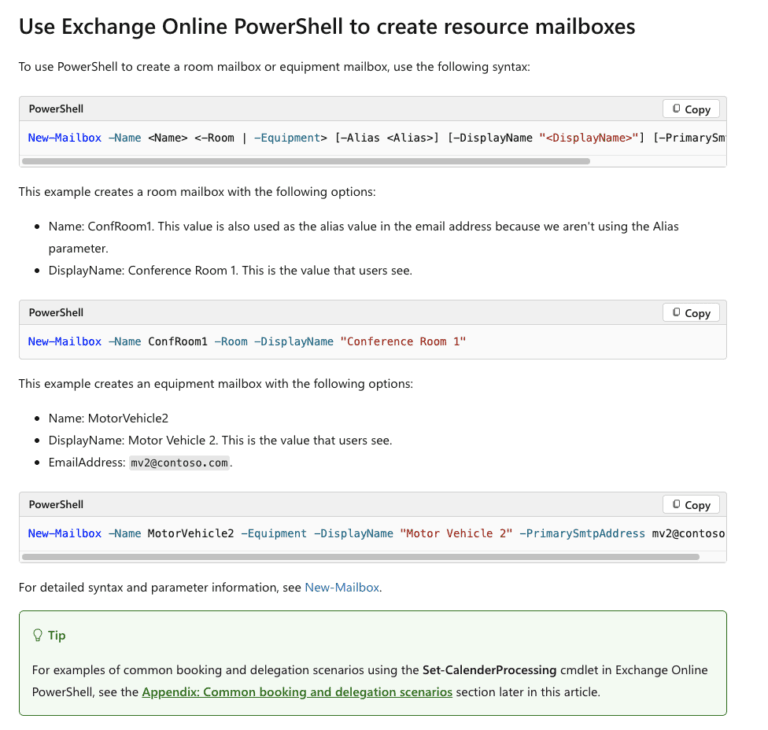Click the PowerShell label of first code block
This screenshot has height=730, width=768.
click(x=56, y=109)
